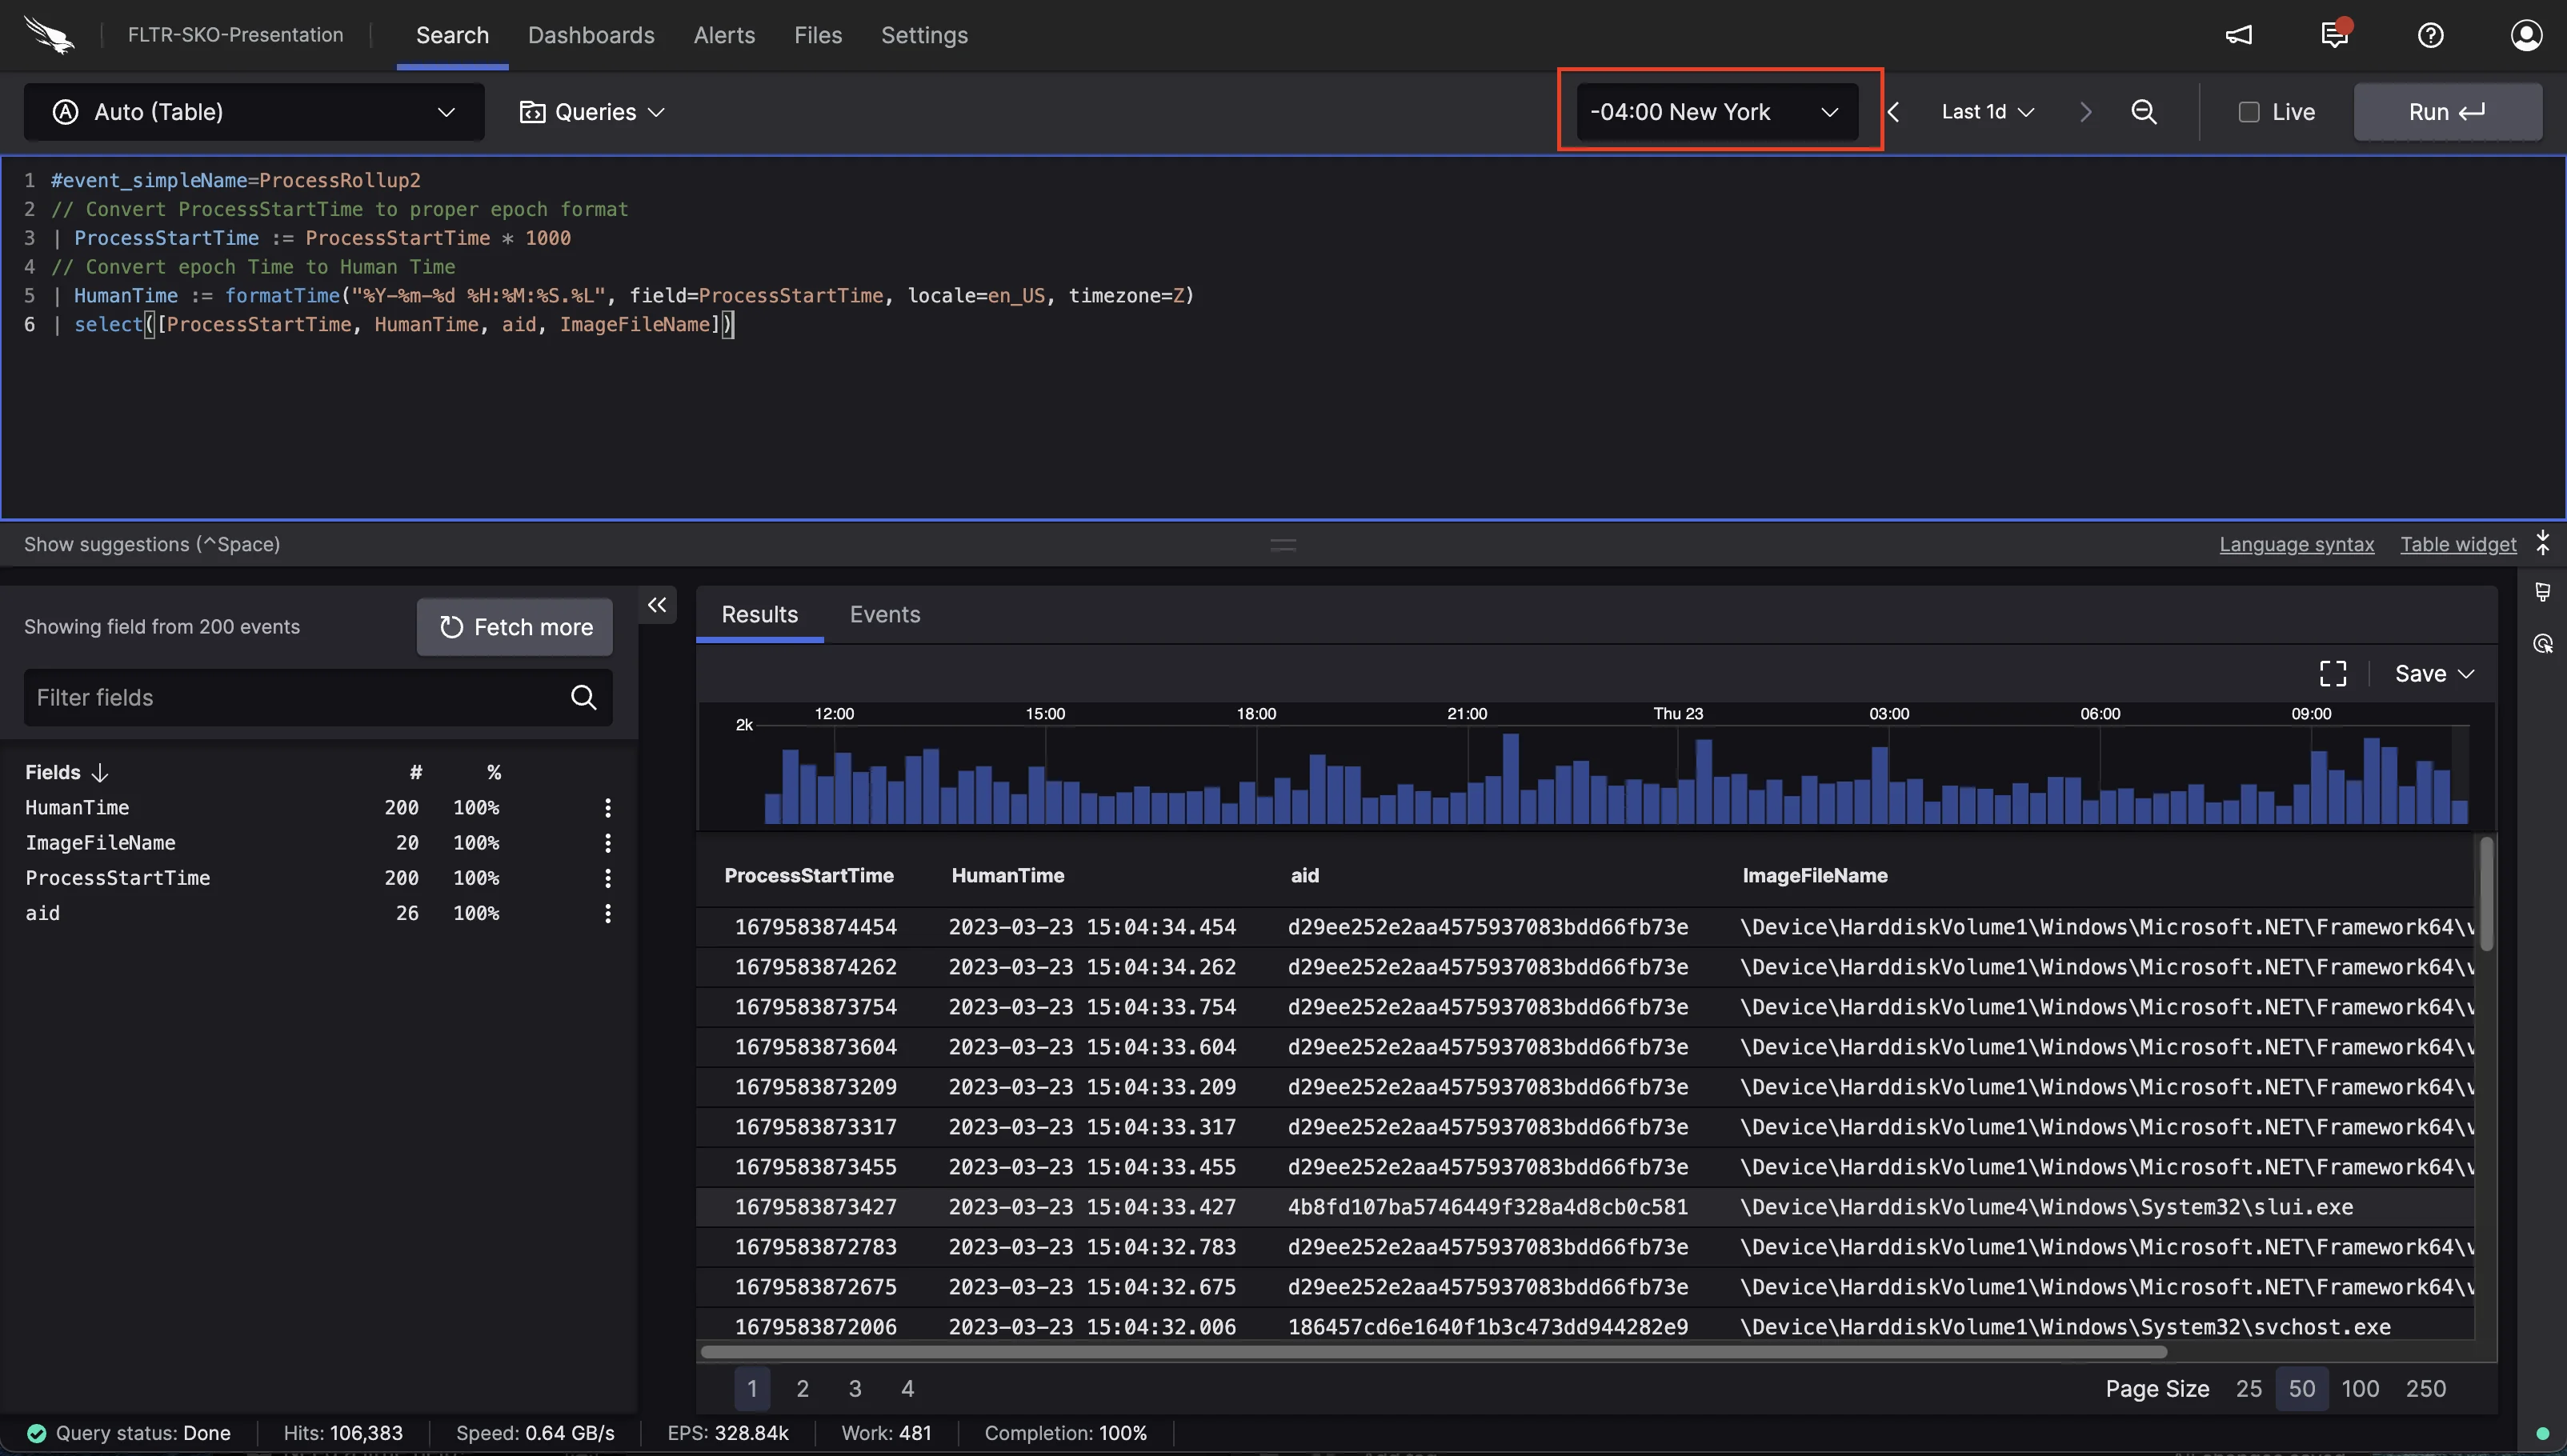Open the -04:00 New York timezone dropdown
The height and width of the screenshot is (1456, 2567).
click(x=1716, y=112)
